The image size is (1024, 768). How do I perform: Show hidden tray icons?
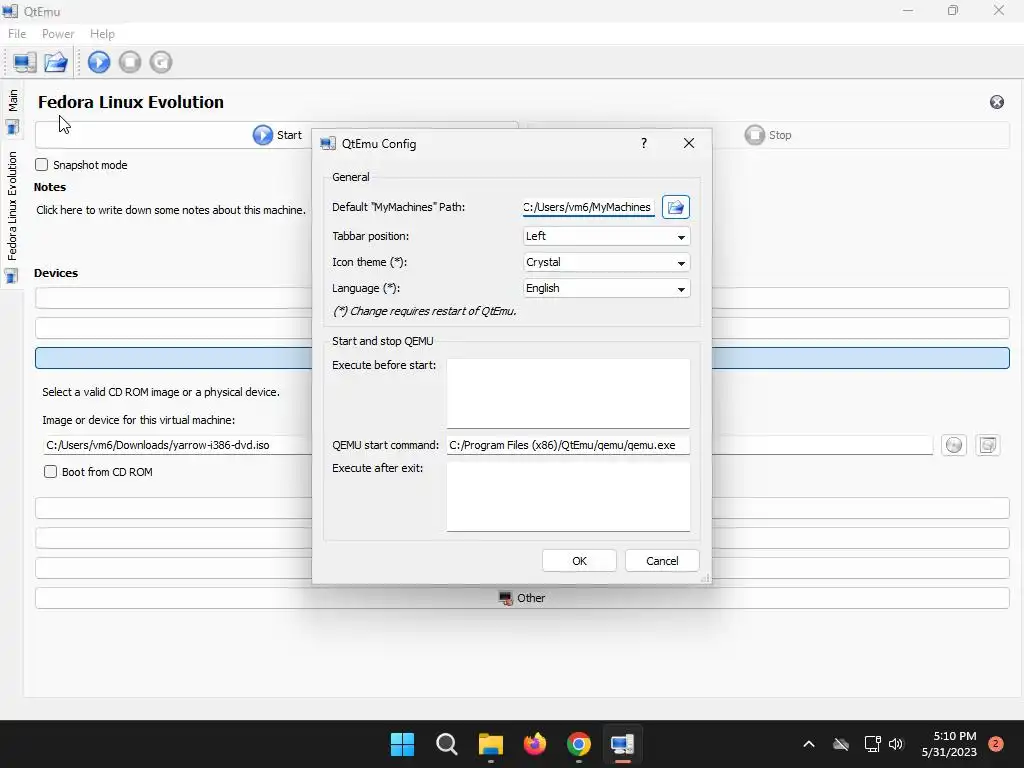[x=808, y=744]
